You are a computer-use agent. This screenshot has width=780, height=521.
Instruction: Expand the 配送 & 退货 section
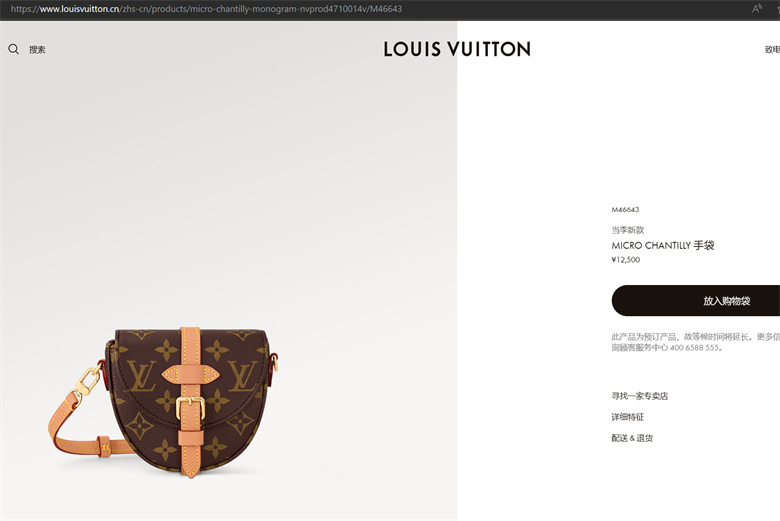point(632,438)
